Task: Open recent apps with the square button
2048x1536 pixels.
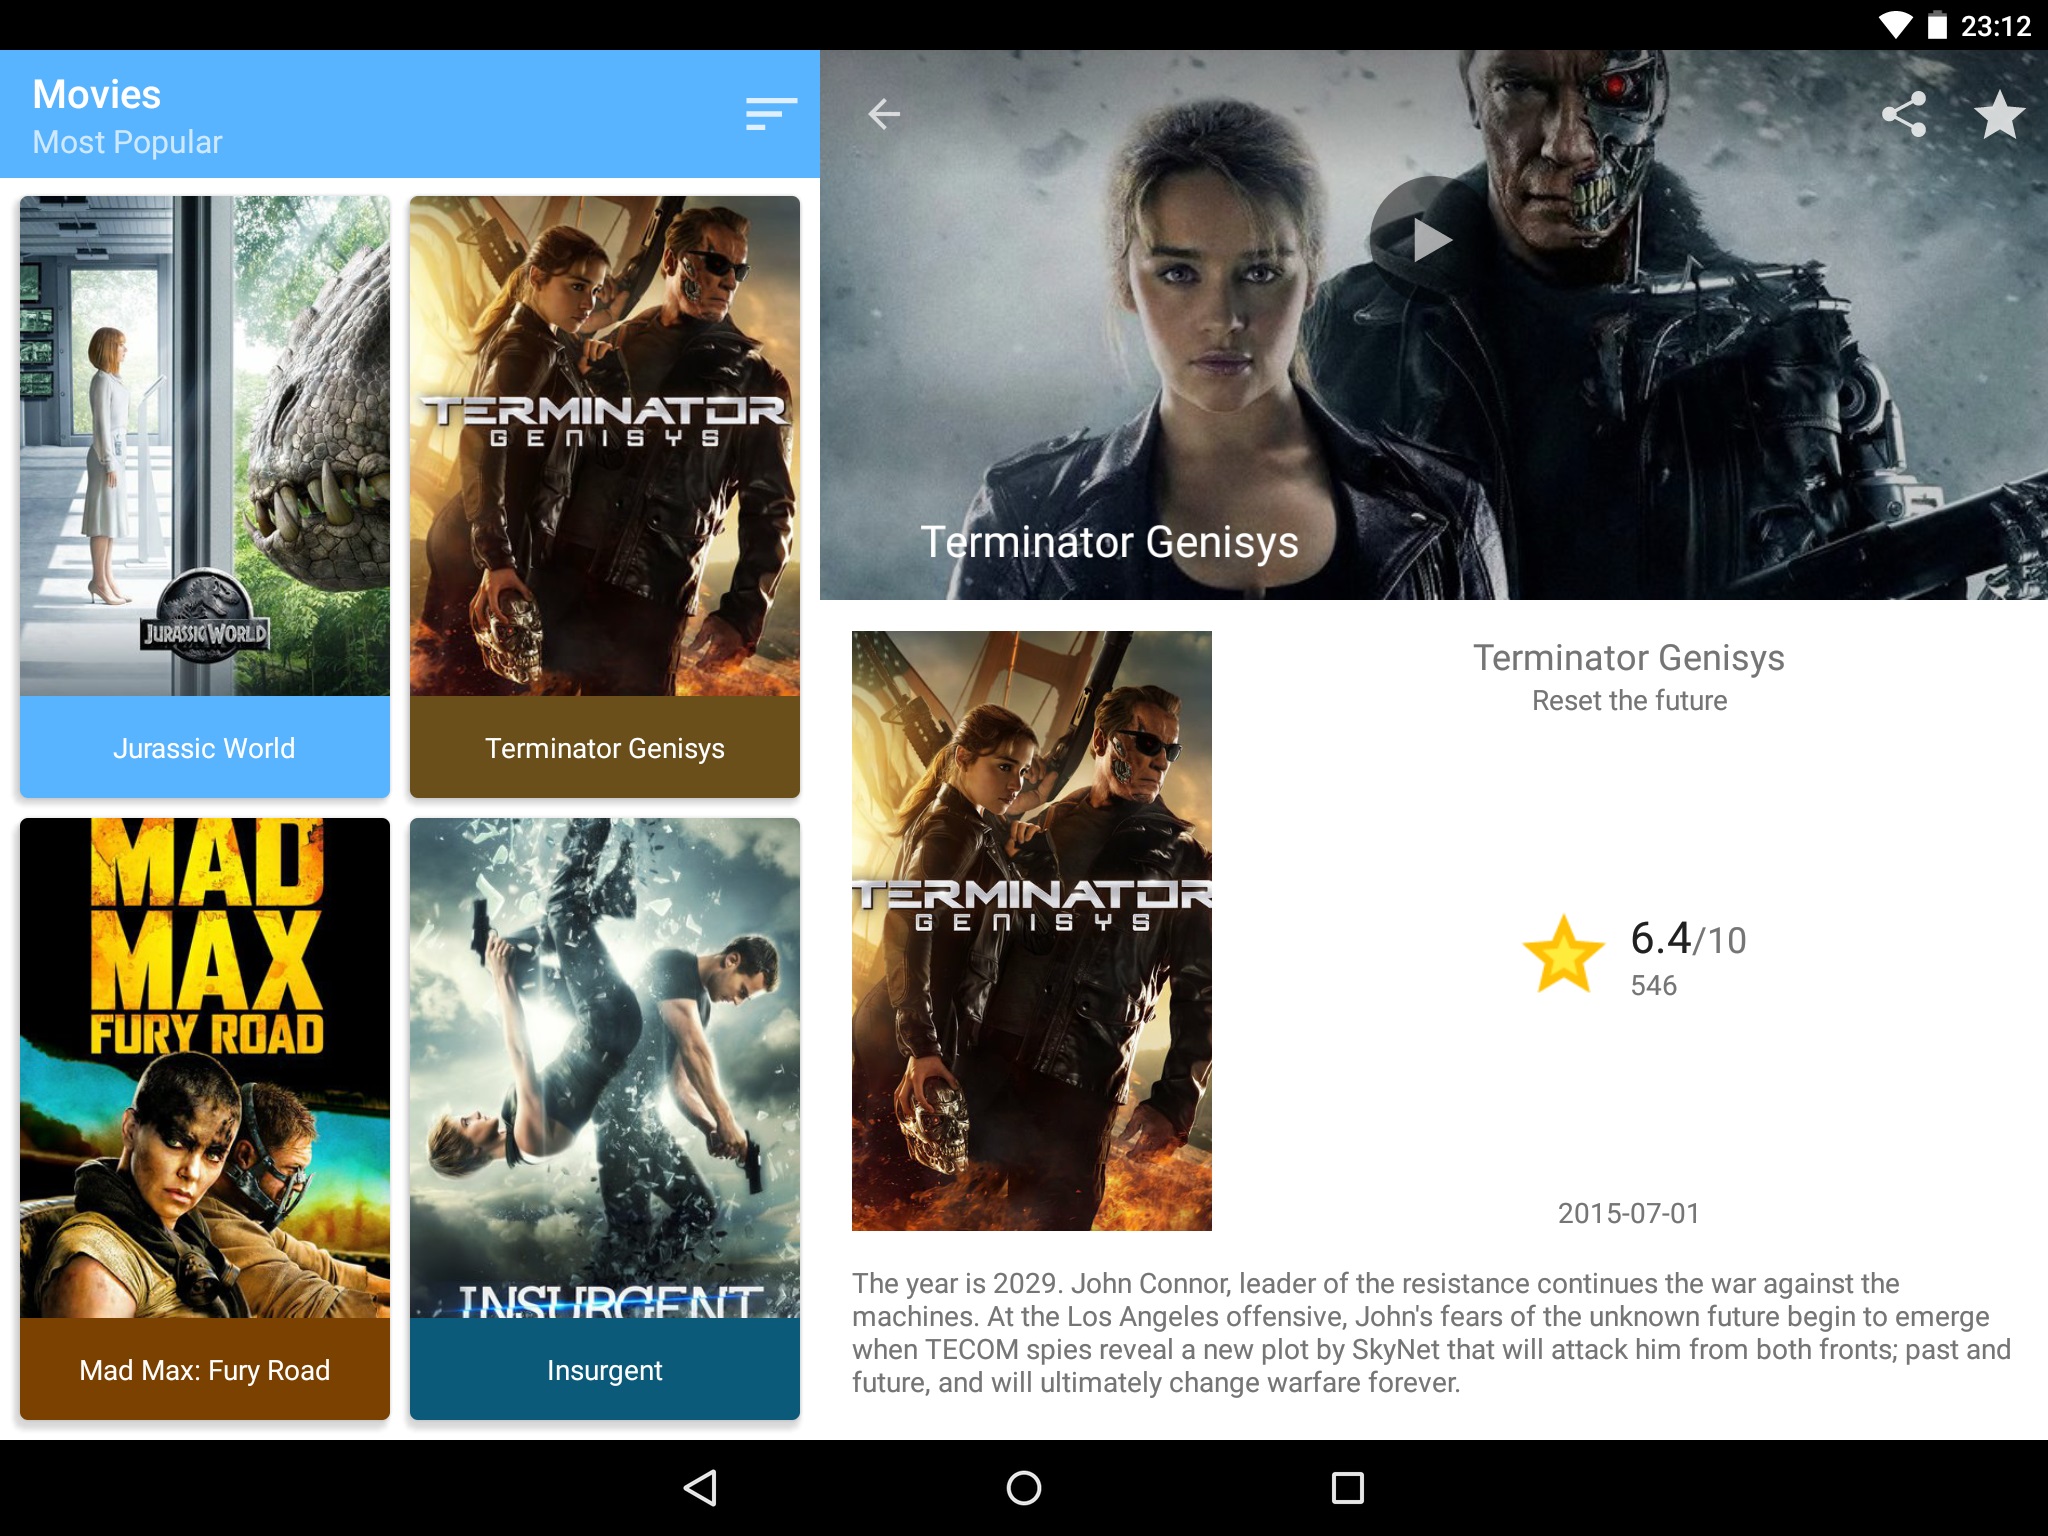Action: point(1347,1487)
